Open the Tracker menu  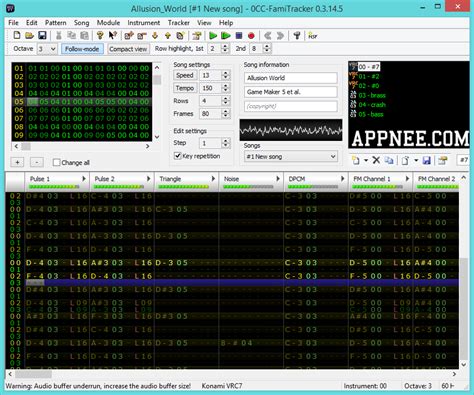tap(179, 23)
